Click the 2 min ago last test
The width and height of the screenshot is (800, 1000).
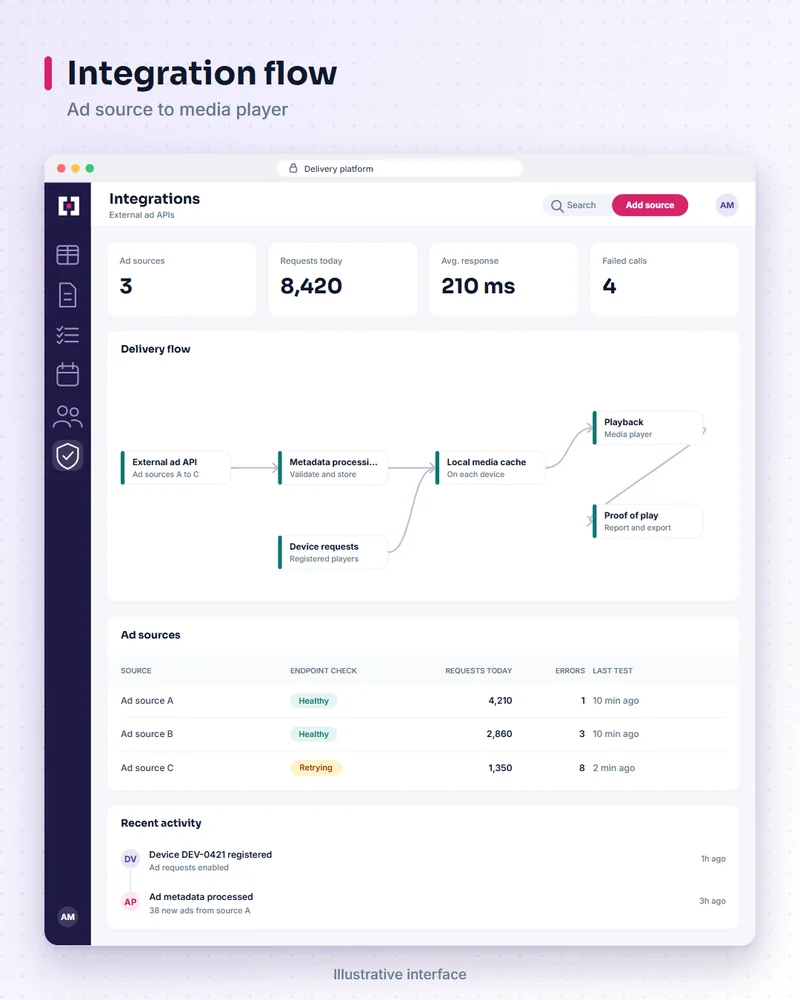[x=614, y=768]
